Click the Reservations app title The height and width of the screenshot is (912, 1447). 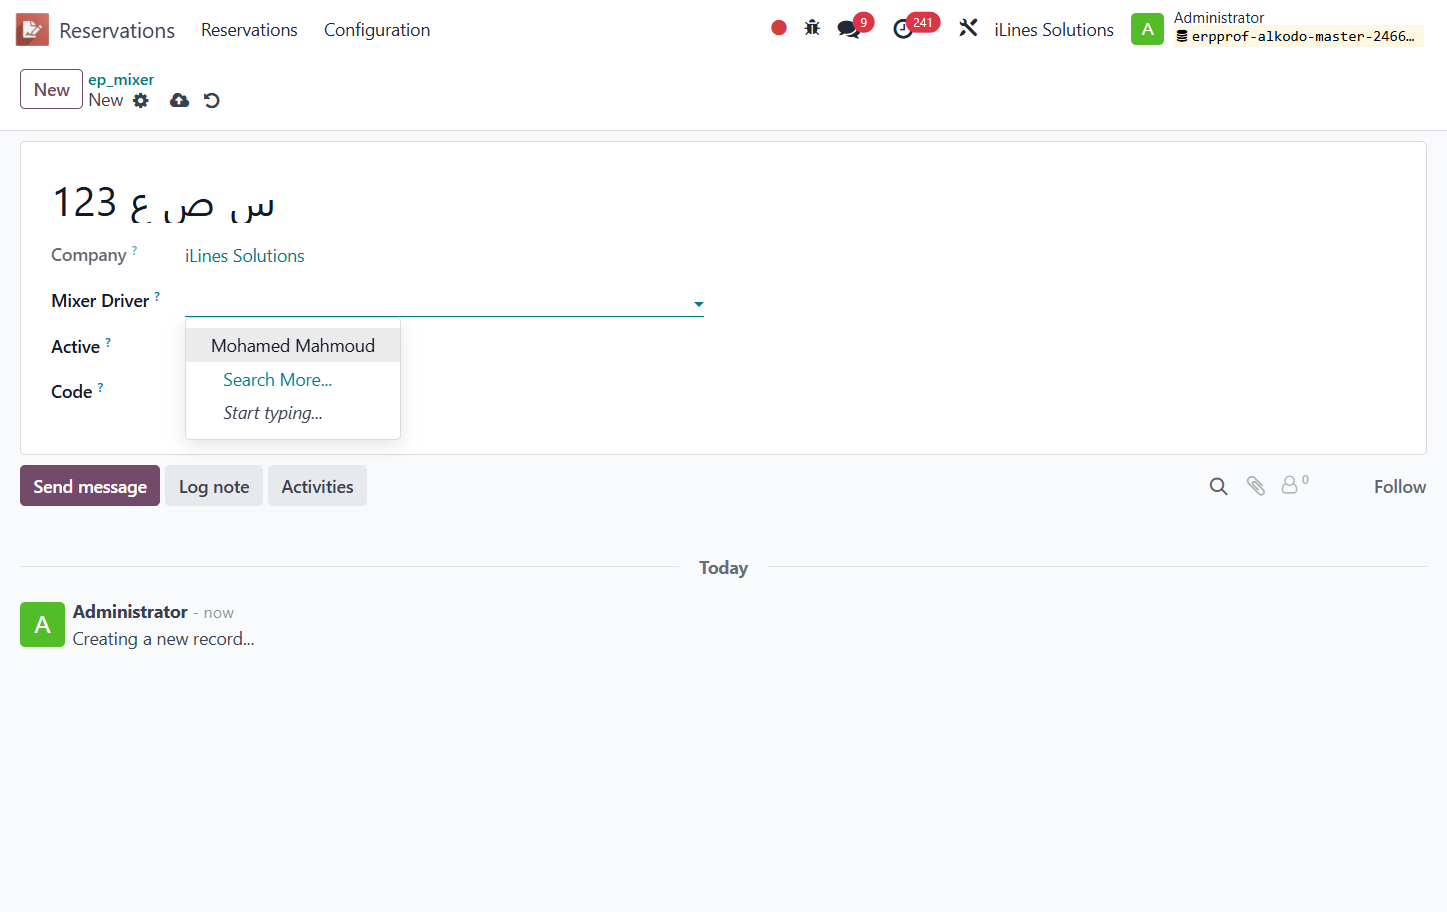coord(117,31)
